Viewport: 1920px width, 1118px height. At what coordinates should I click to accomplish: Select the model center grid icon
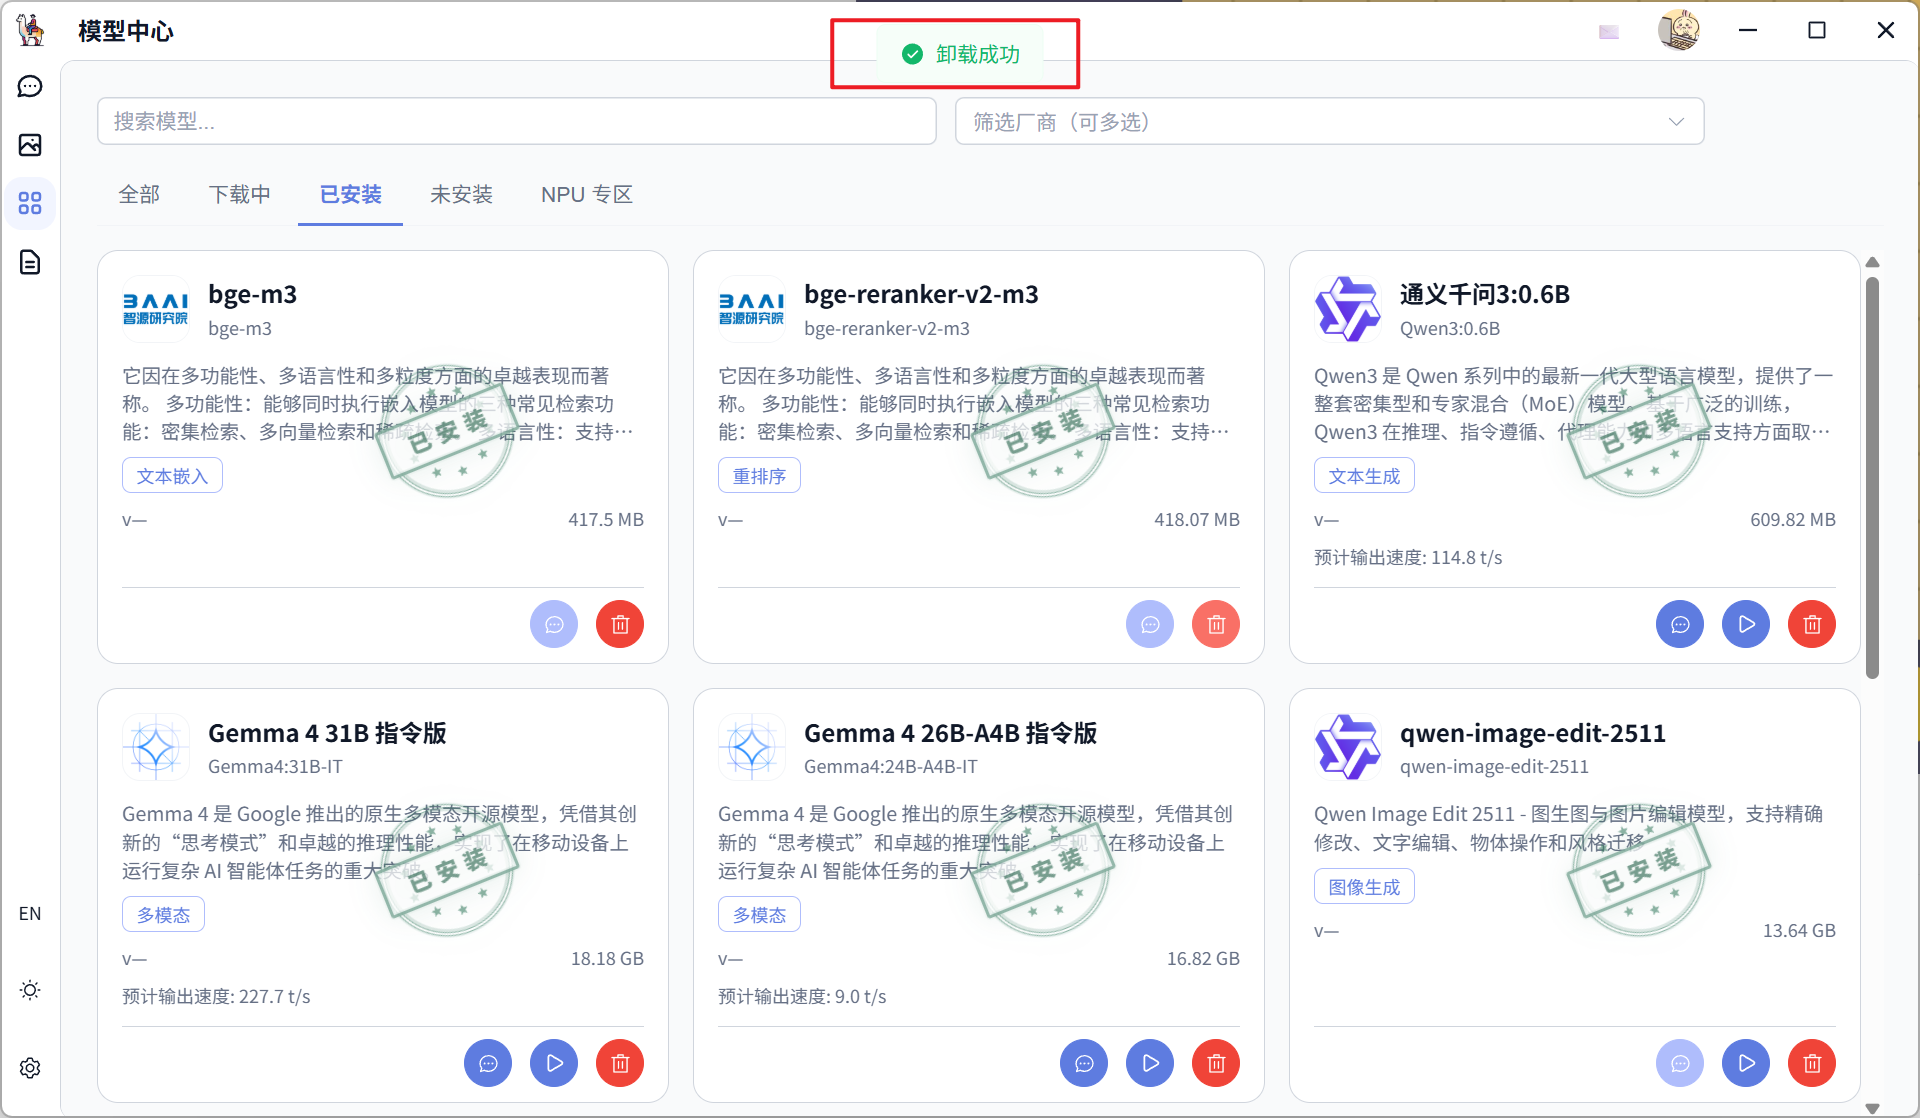30,204
